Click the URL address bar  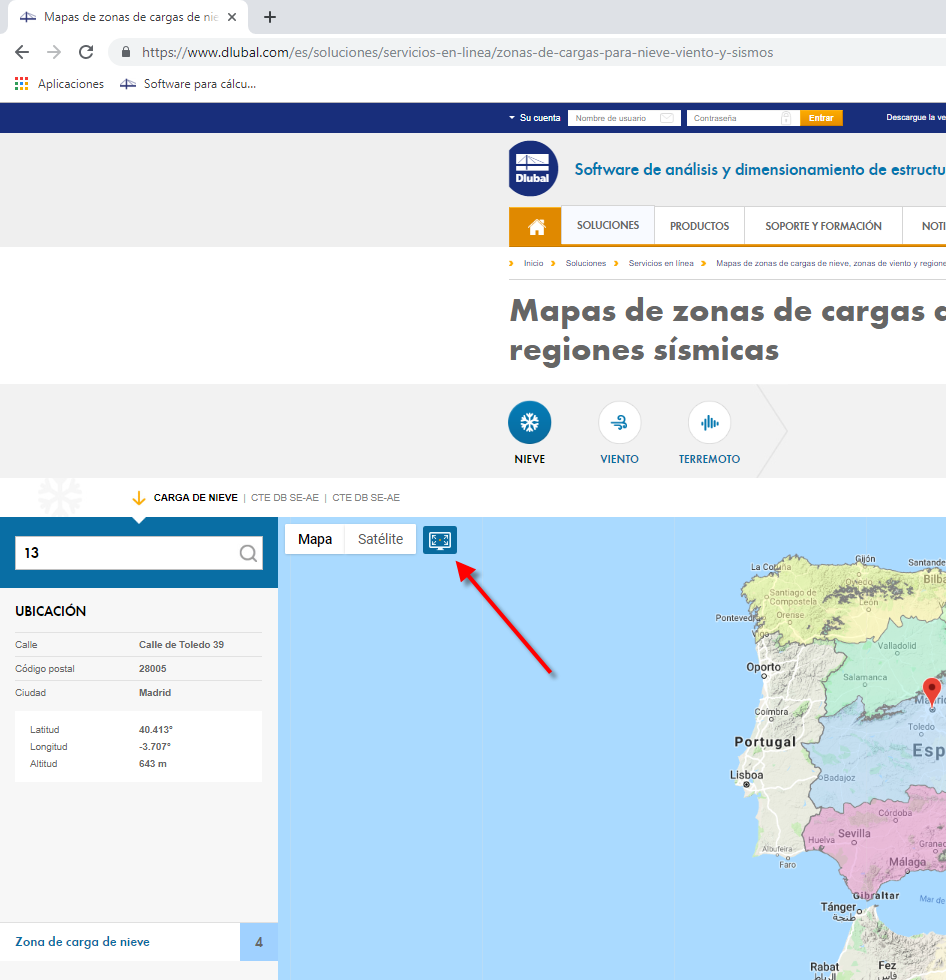pos(525,52)
